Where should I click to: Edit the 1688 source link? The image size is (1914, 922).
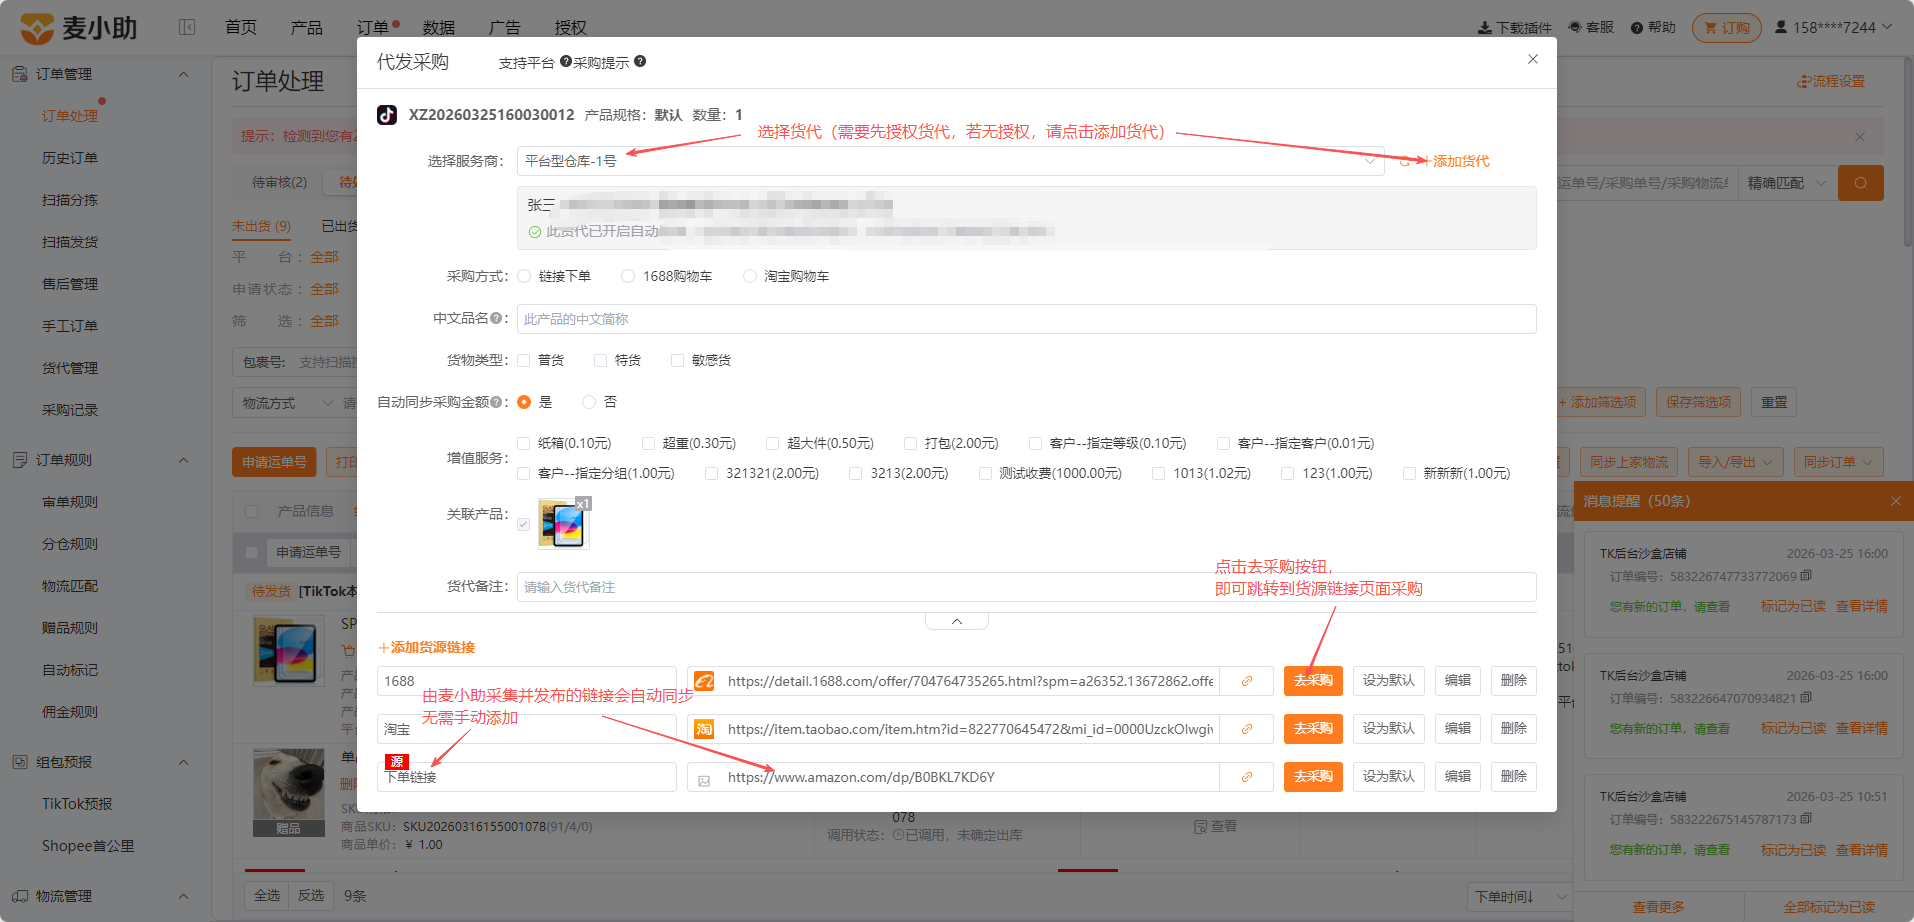[1458, 681]
